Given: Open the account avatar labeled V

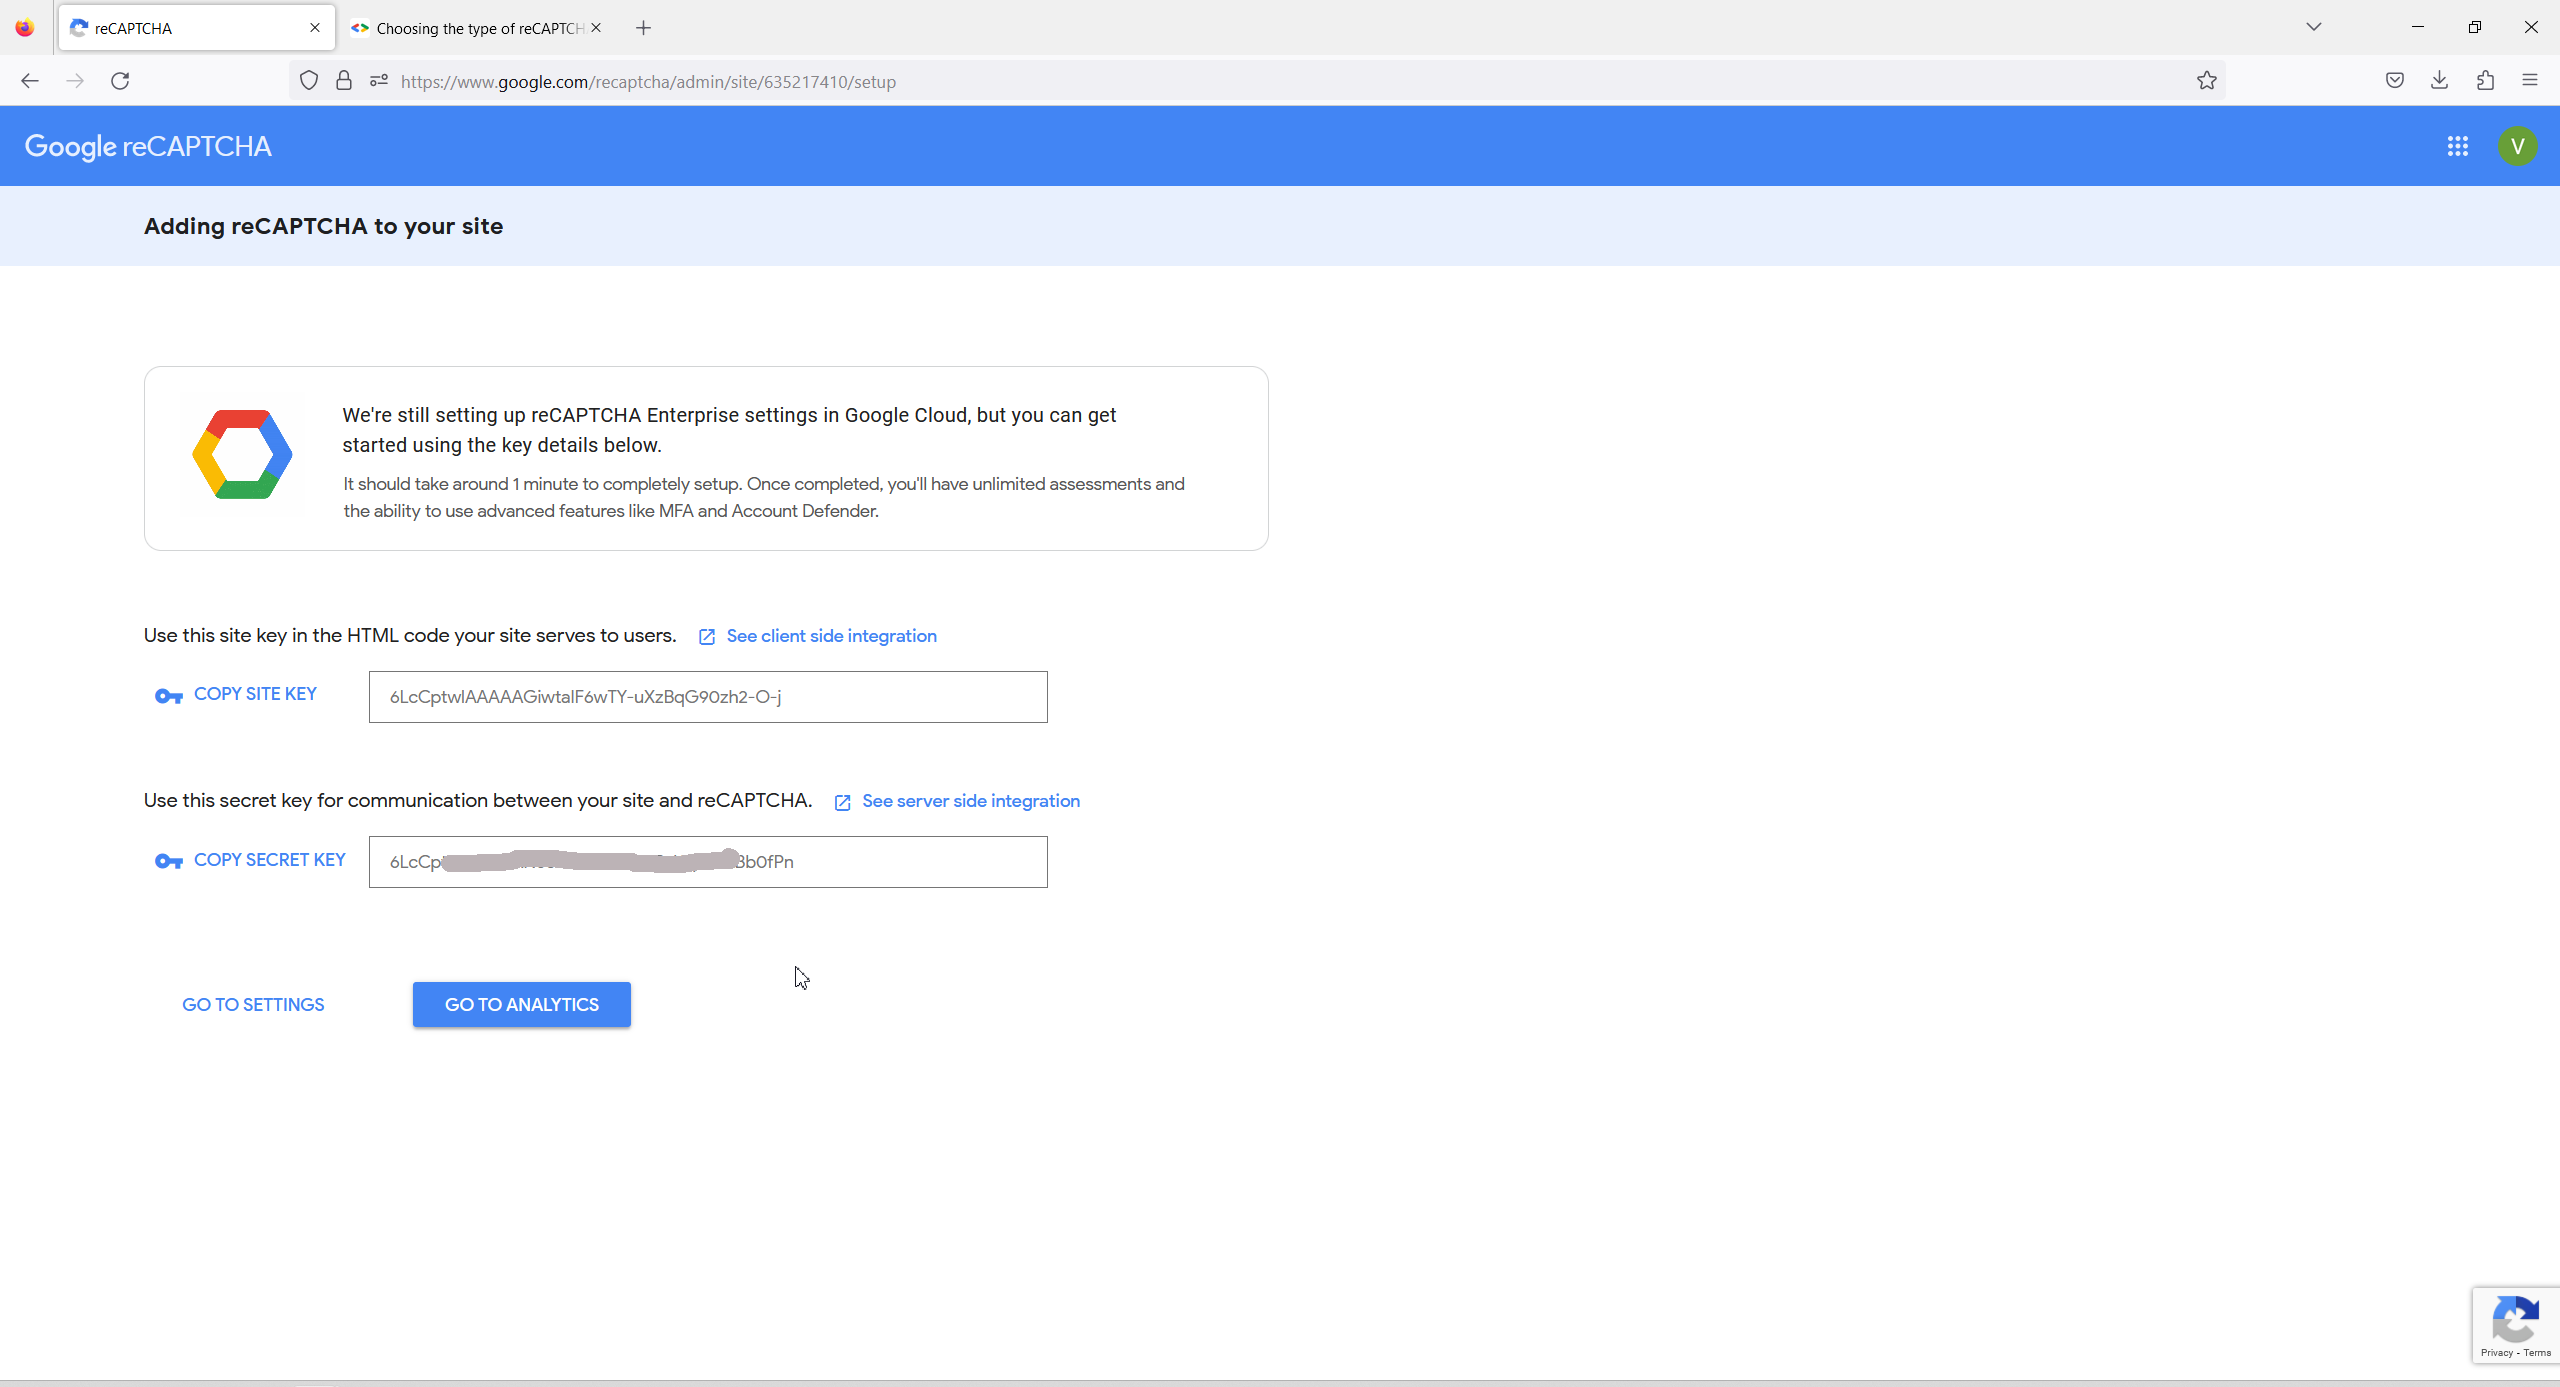Looking at the screenshot, I should tap(2517, 147).
